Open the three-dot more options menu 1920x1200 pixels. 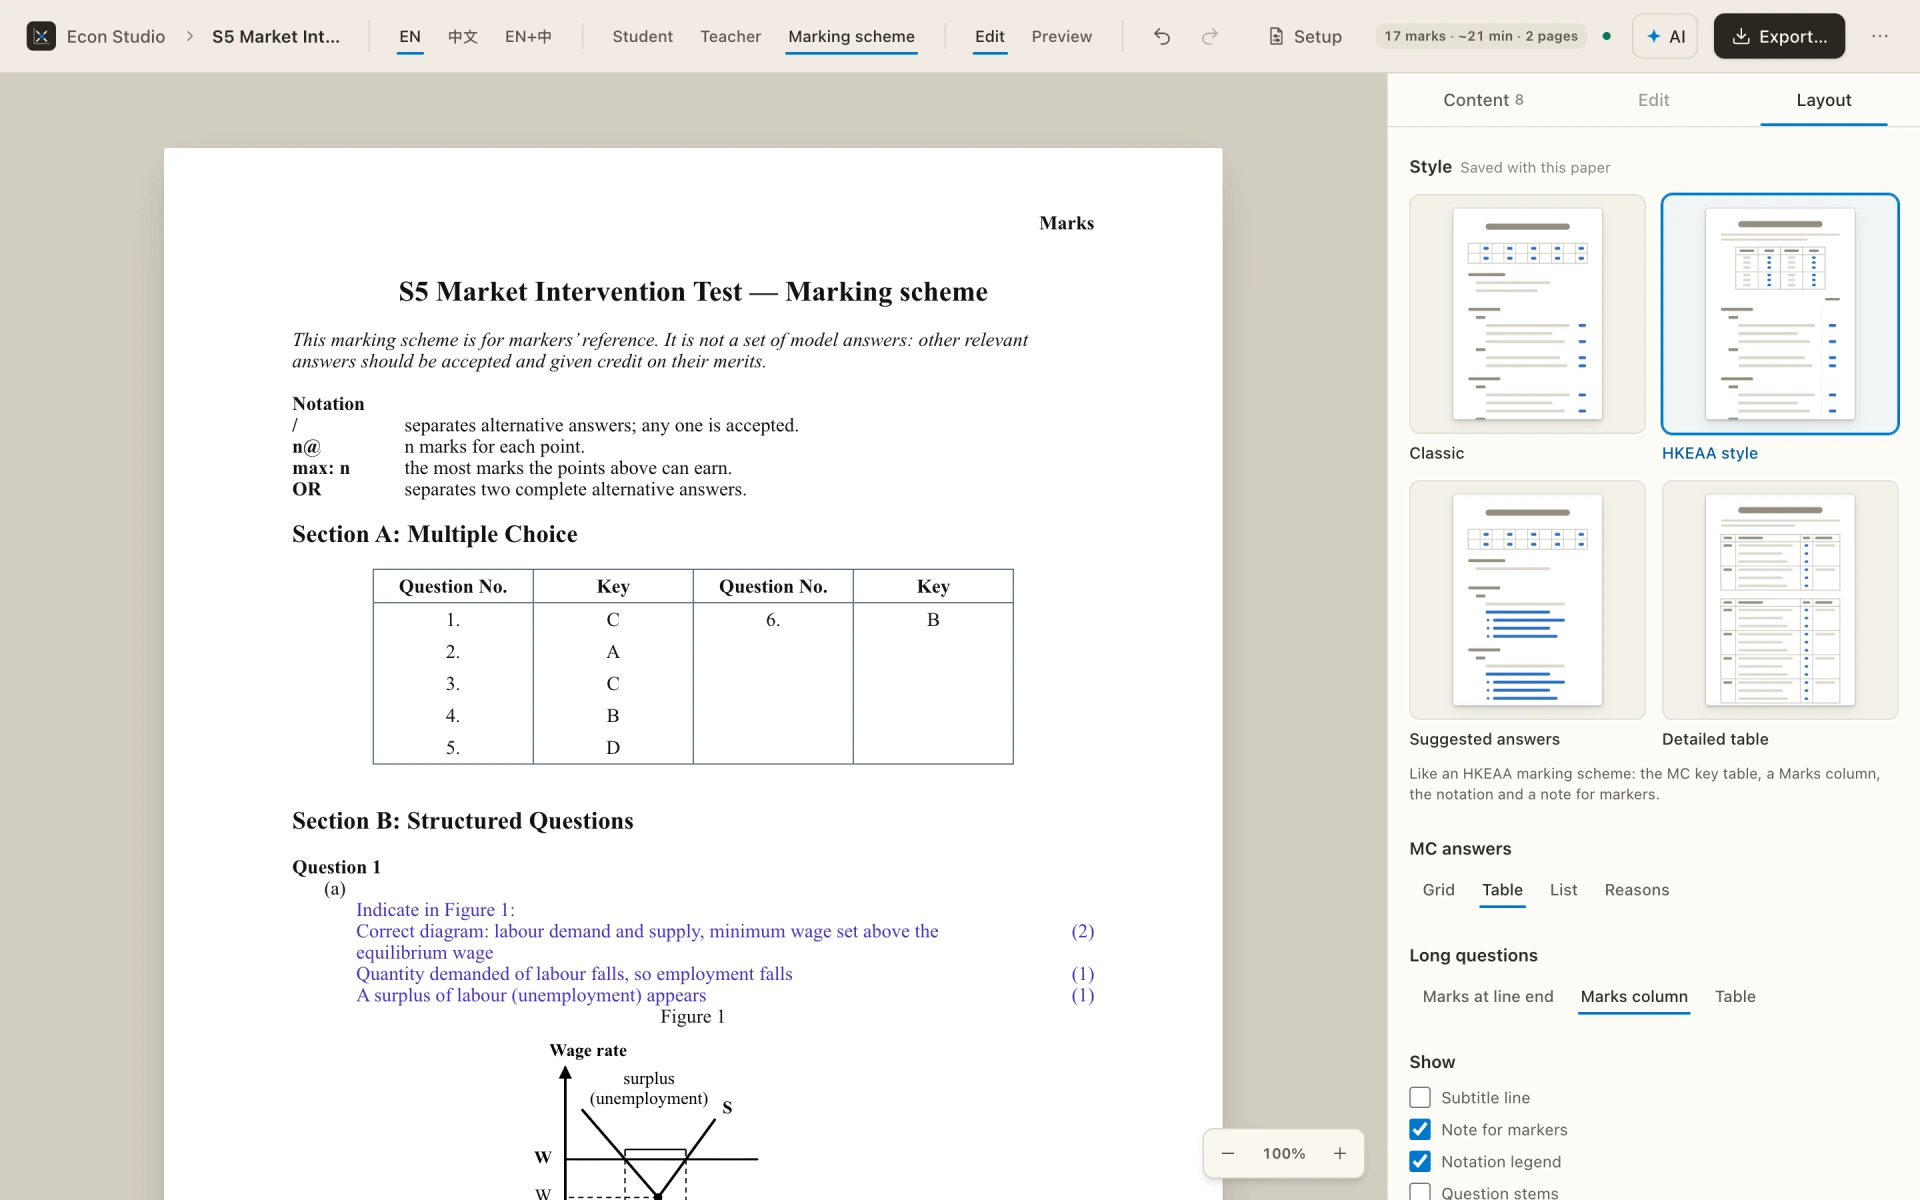1880,36
